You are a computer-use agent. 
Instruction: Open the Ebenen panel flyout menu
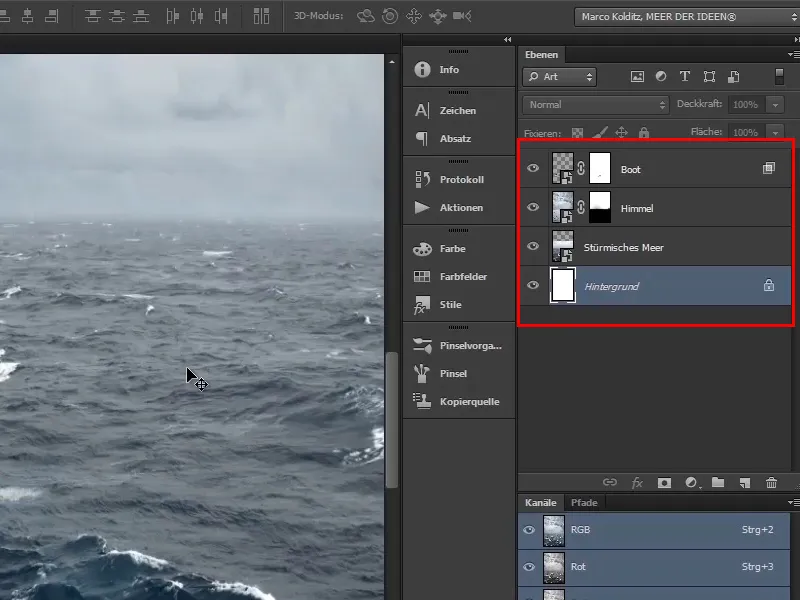[x=793, y=55]
